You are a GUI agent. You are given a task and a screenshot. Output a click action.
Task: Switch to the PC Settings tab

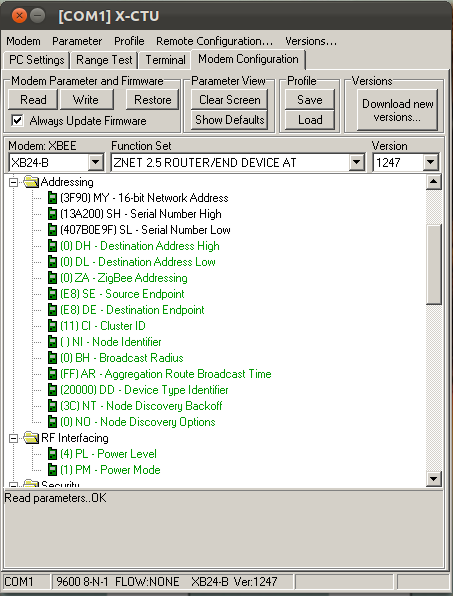point(36,60)
